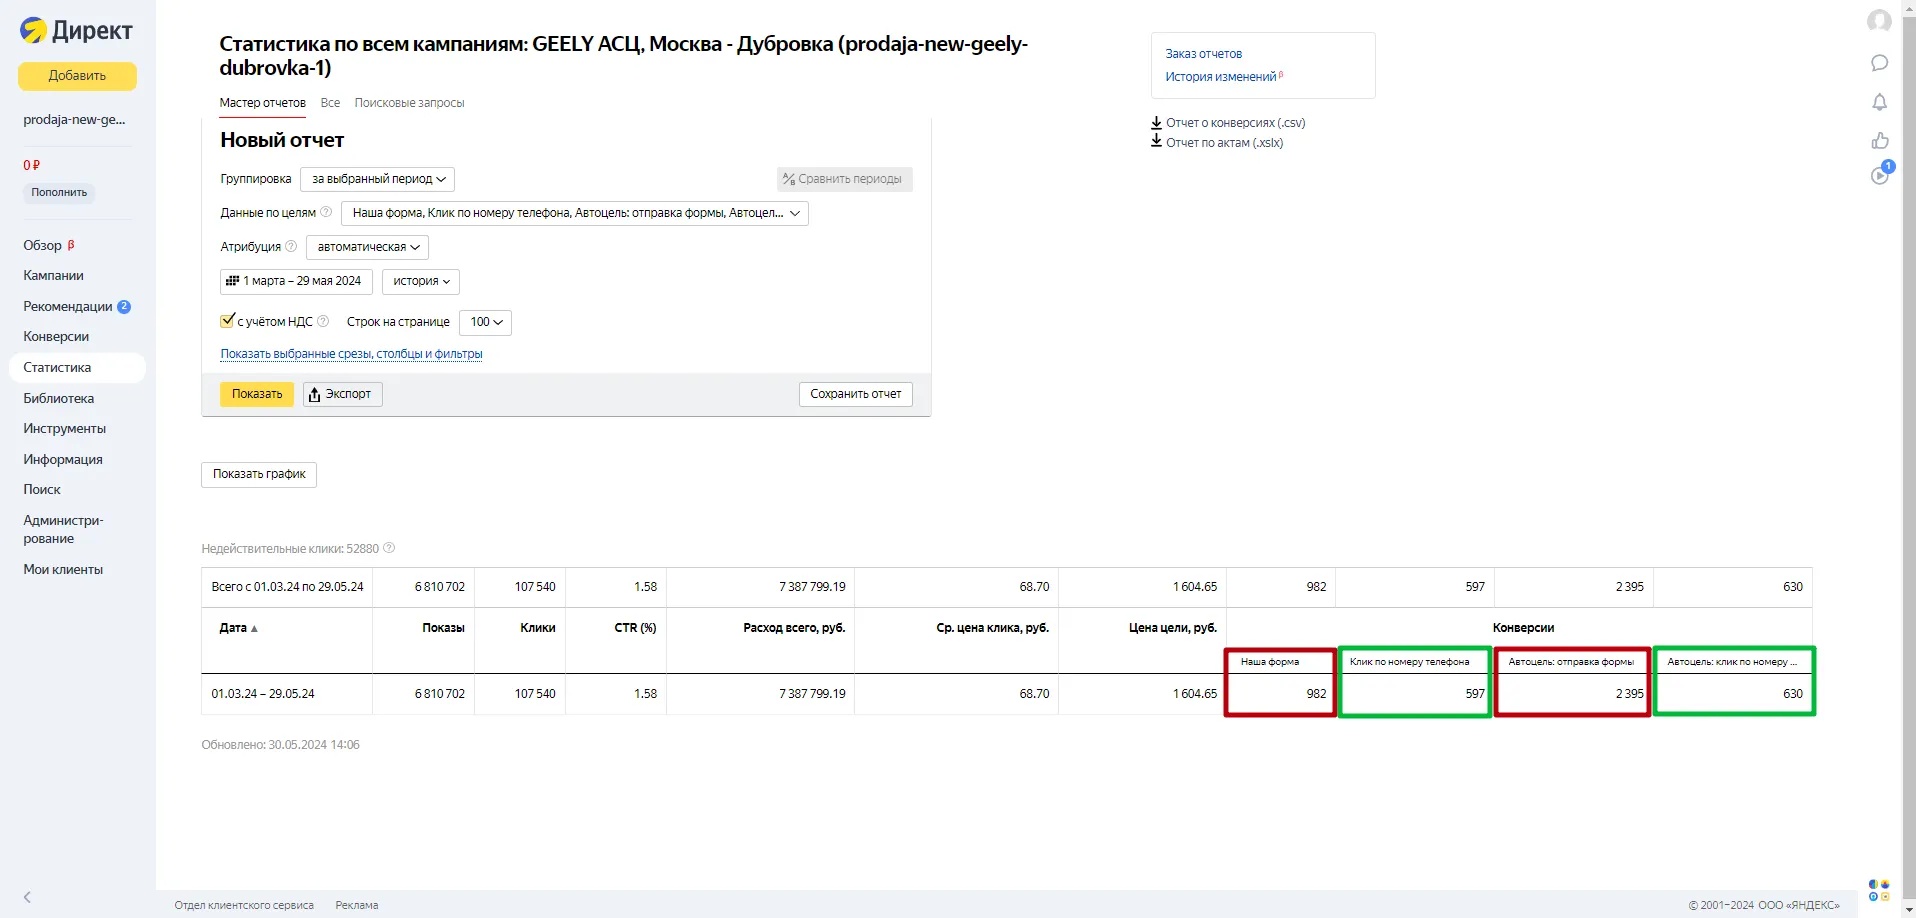The width and height of the screenshot is (1916, 918).
Task: Click the notifications bell icon
Action: (x=1879, y=102)
